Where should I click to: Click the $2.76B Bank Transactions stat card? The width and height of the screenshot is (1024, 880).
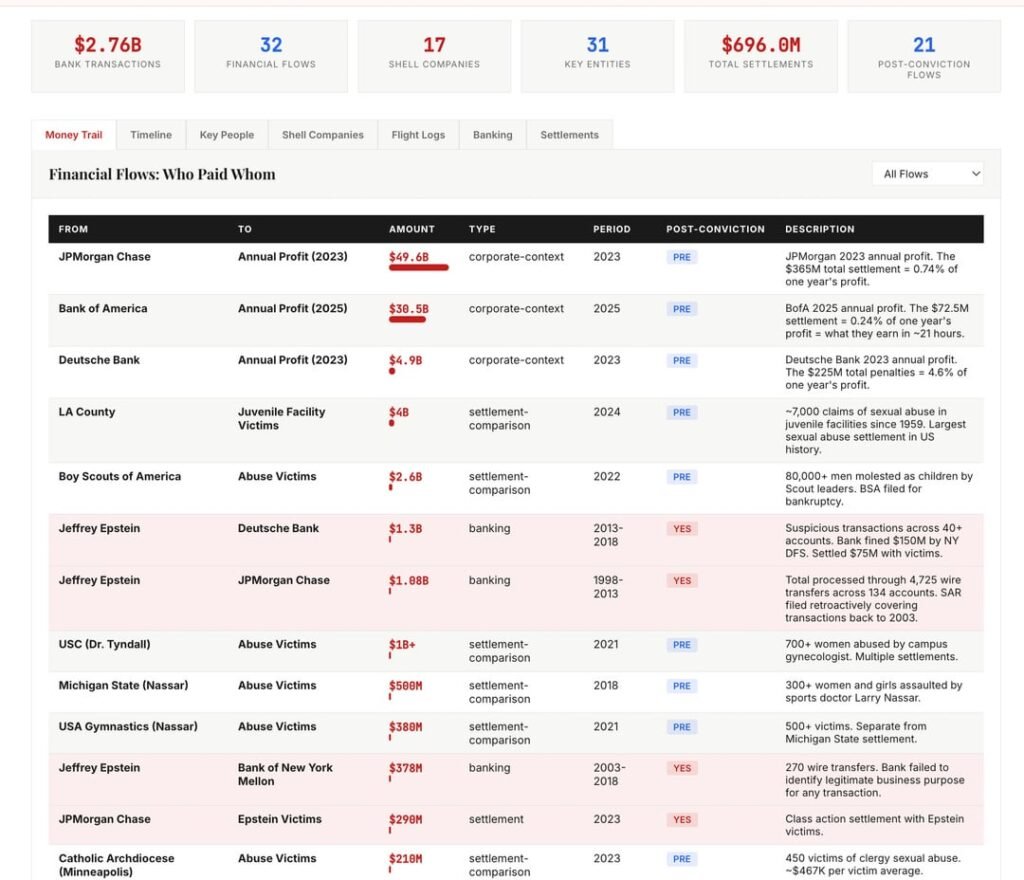click(x=108, y=56)
